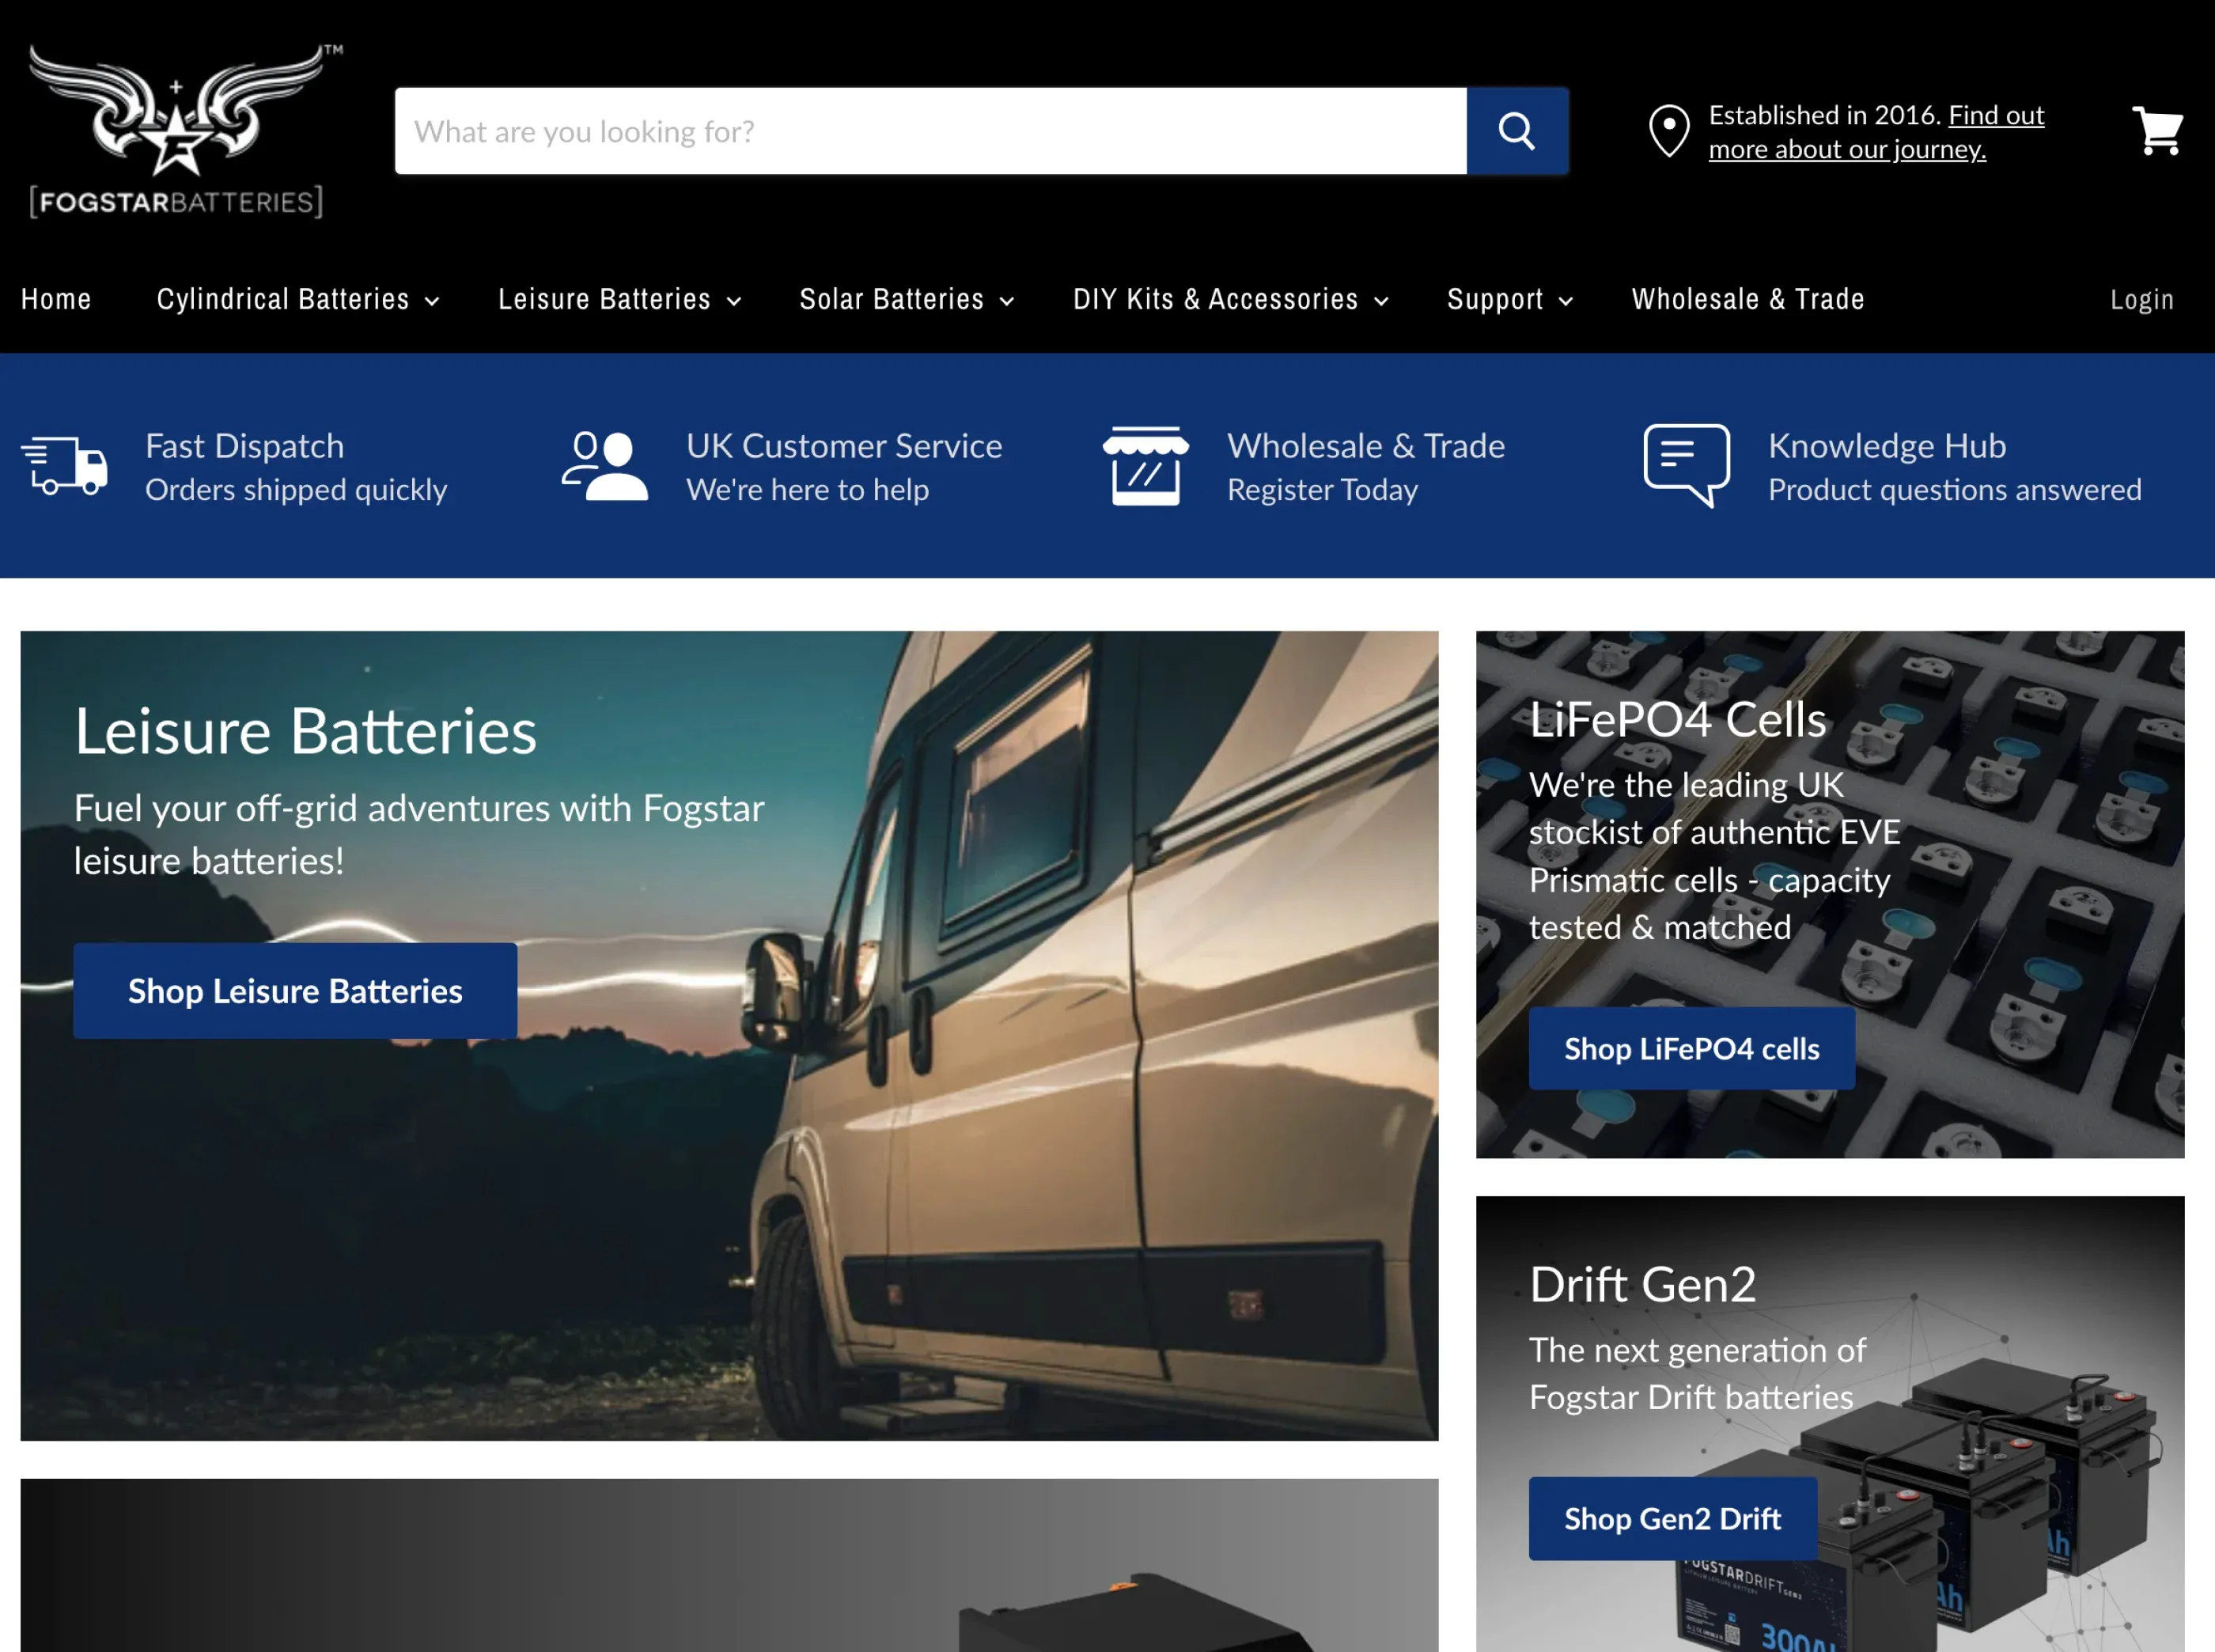Click the Fast Dispatch truck icon
This screenshot has width=2215, height=1652.
pos(65,466)
